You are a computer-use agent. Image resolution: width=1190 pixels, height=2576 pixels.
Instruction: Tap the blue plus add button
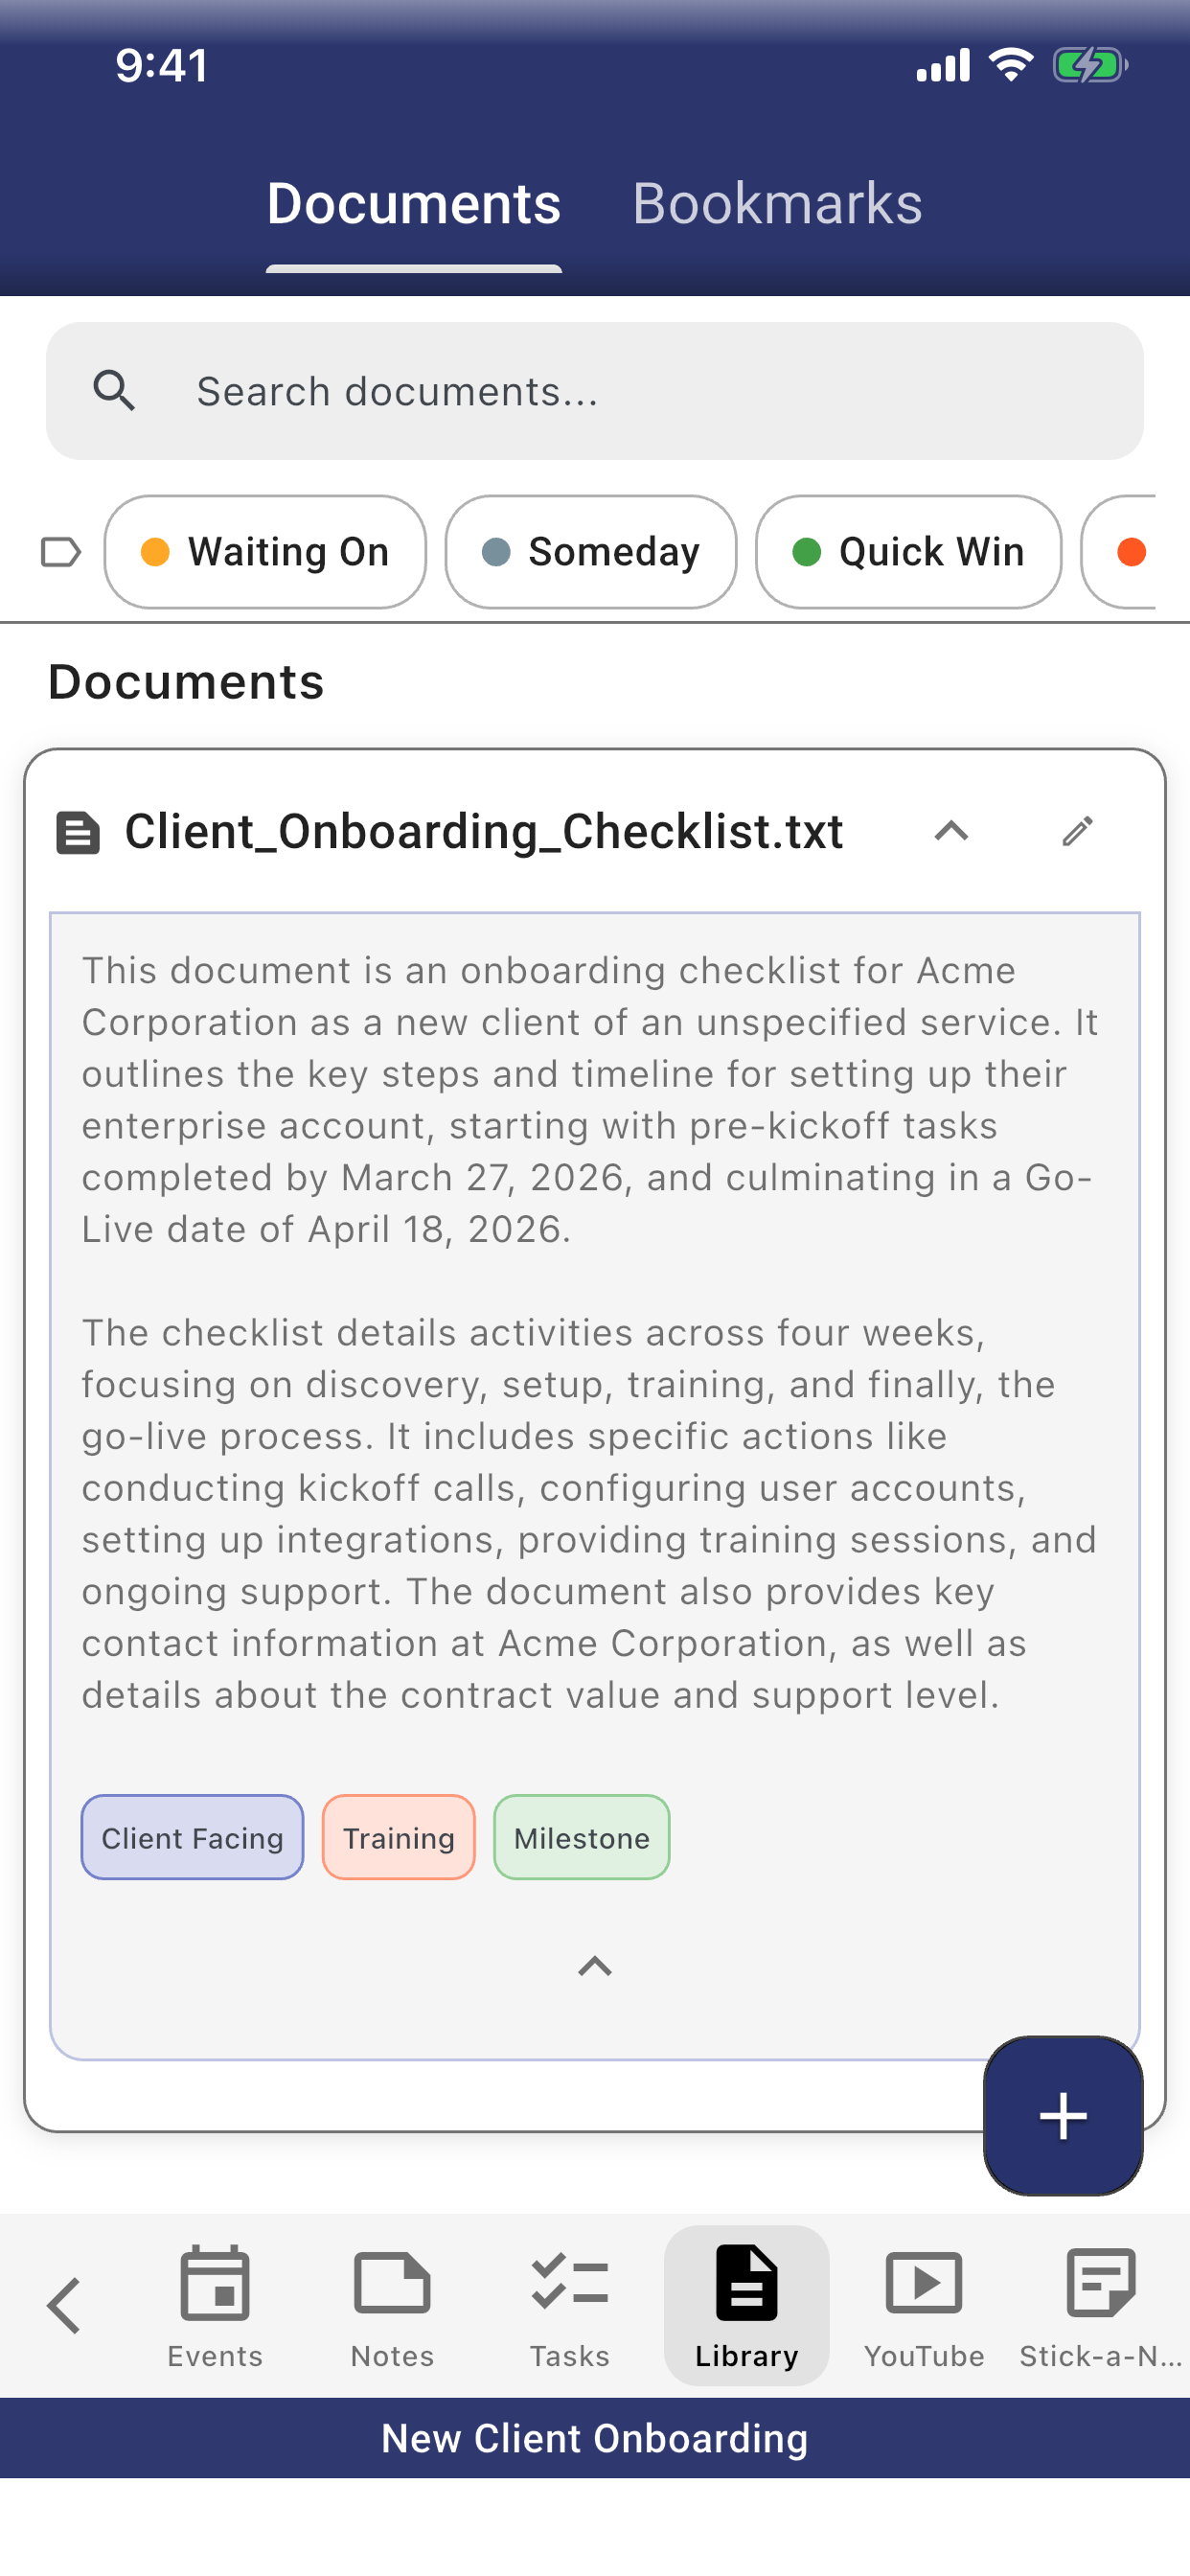[1062, 2115]
